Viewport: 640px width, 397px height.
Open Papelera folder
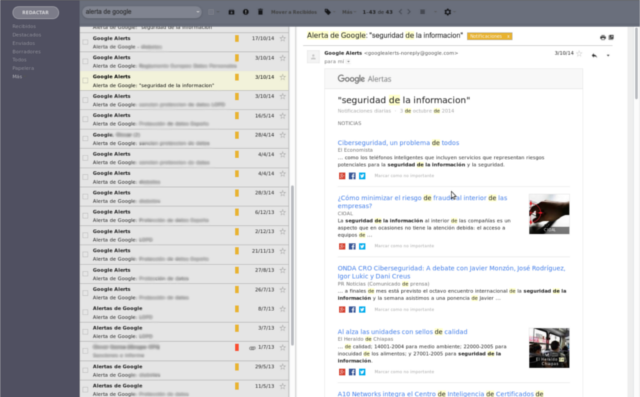[23, 68]
